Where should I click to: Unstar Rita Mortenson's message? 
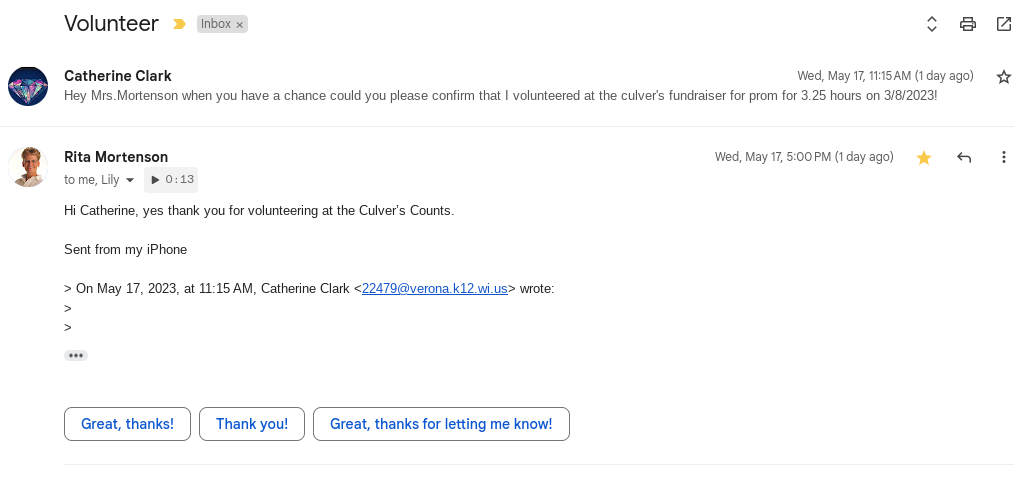pos(924,157)
